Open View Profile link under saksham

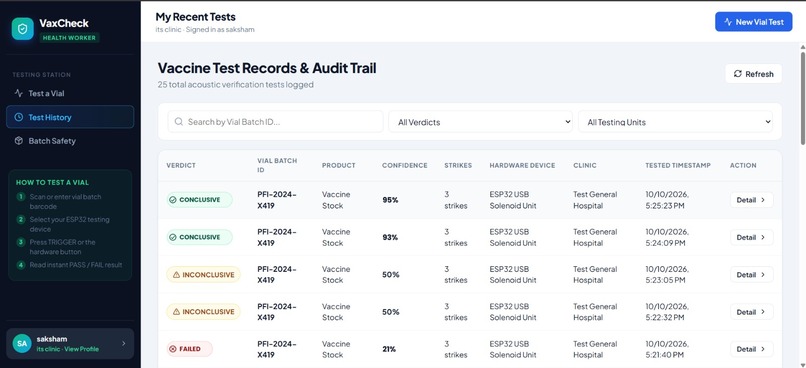(81, 349)
